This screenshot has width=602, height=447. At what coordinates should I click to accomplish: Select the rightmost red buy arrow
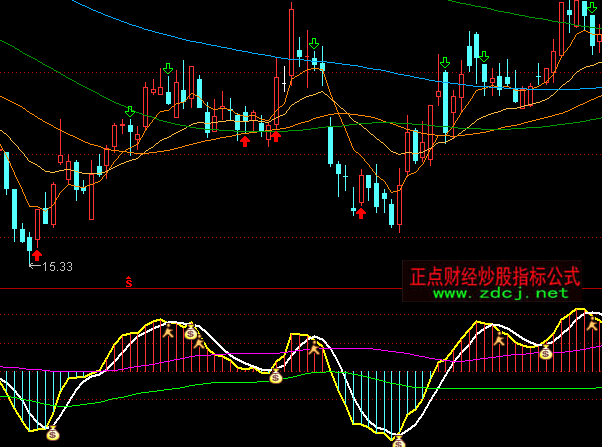pyautogui.click(x=361, y=211)
